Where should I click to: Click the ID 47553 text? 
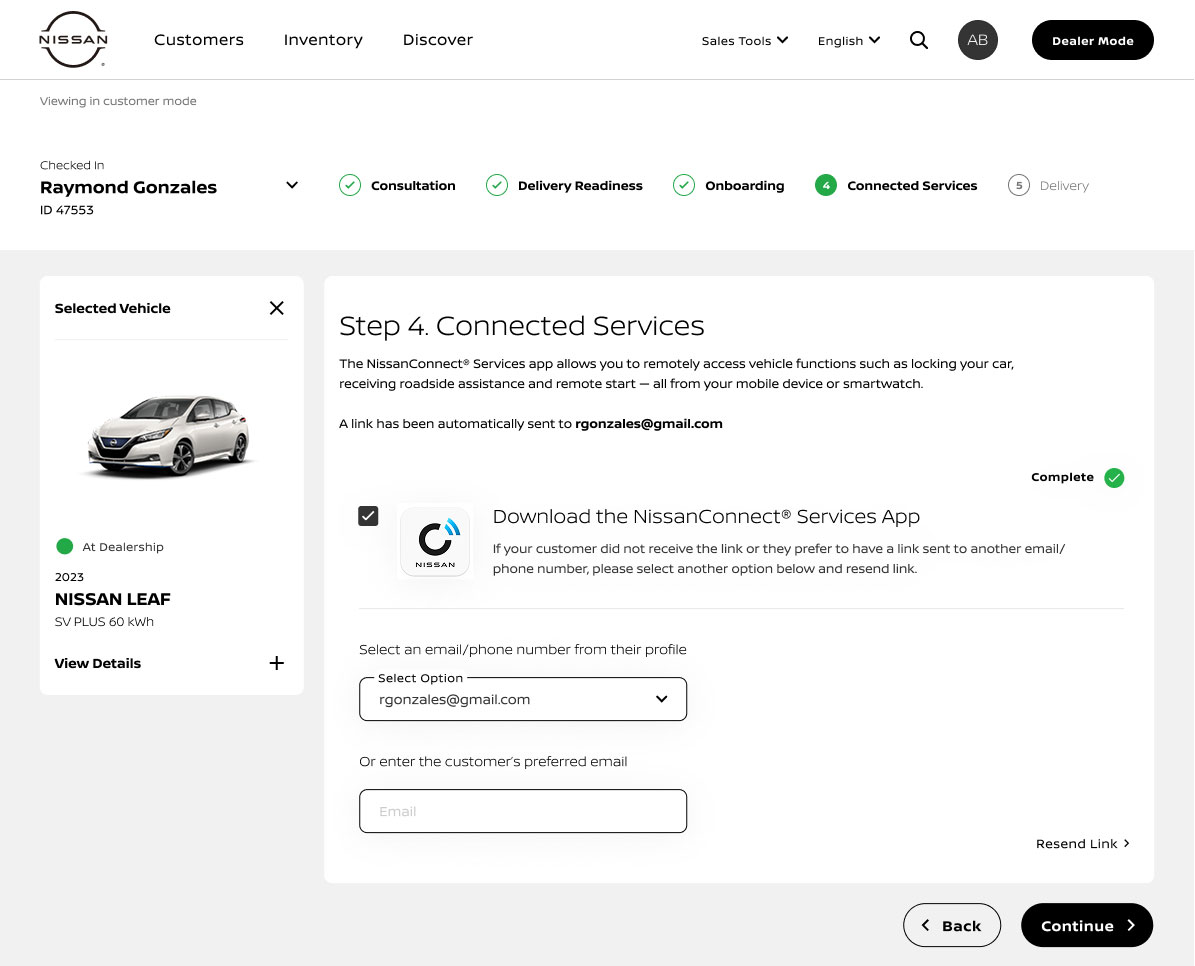click(x=66, y=210)
